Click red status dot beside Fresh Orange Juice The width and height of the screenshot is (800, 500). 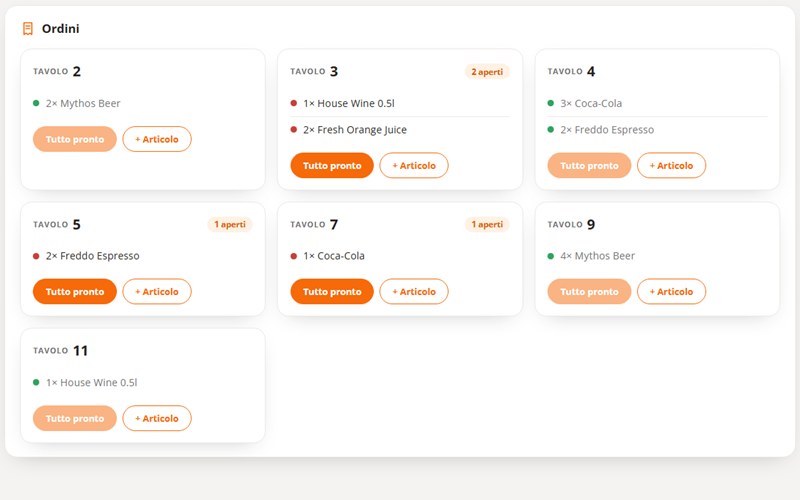click(x=293, y=130)
